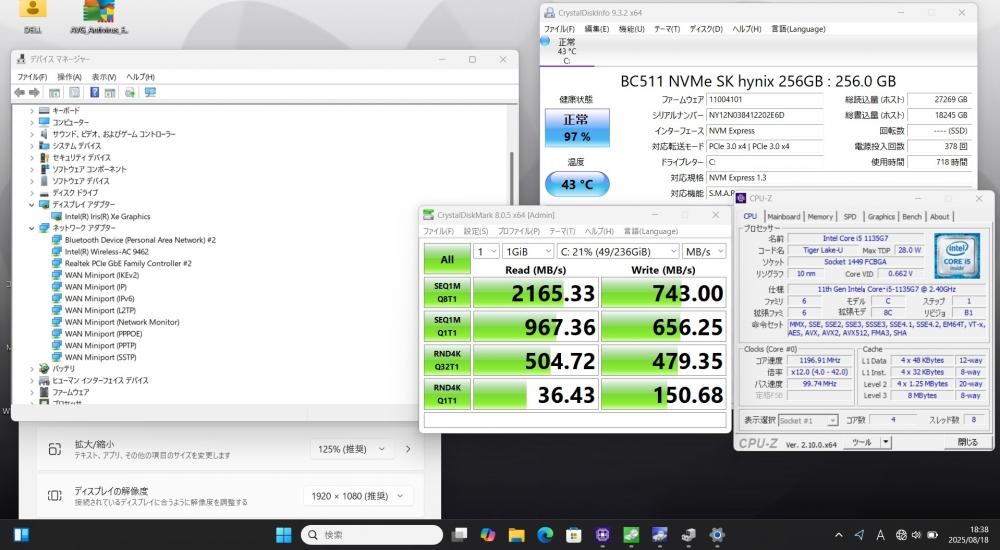The width and height of the screenshot is (1000, 550).
Task: Open ファイル(F) menu in Device Manager
Action: coord(32,77)
